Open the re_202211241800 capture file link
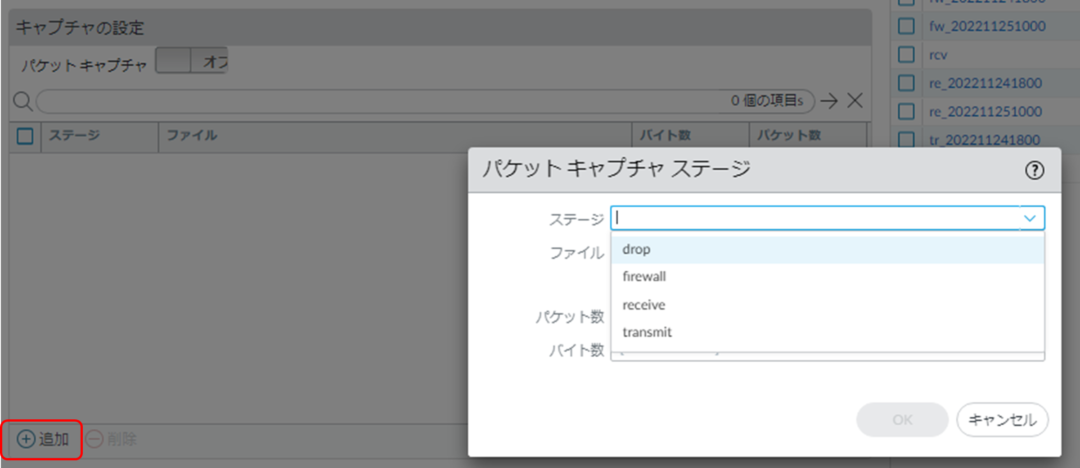The height and width of the screenshot is (468, 1080). click(984, 83)
